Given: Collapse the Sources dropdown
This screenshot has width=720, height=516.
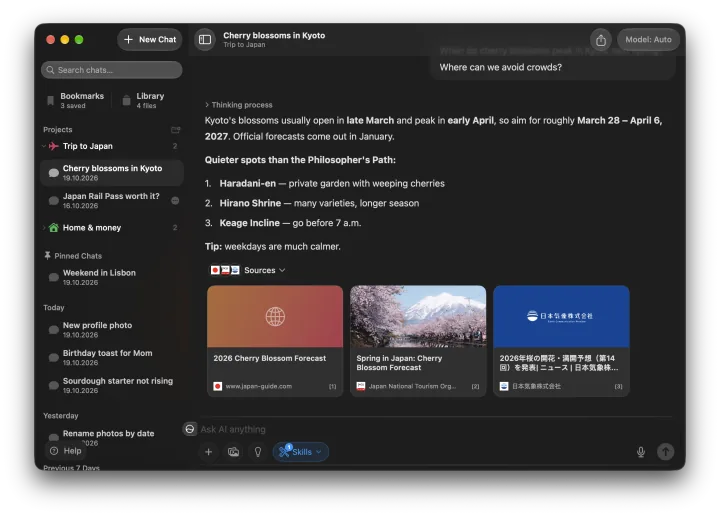Looking at the screenshot, I should [x=264, y=270].
